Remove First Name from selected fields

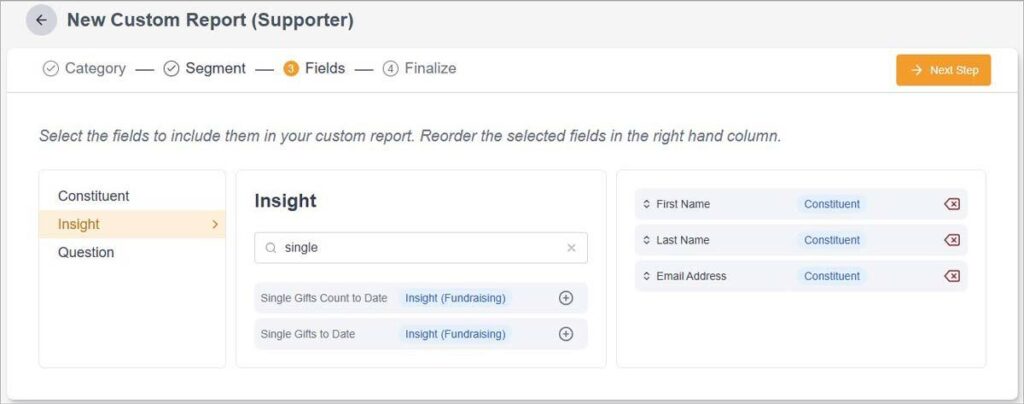click(952, 204)
